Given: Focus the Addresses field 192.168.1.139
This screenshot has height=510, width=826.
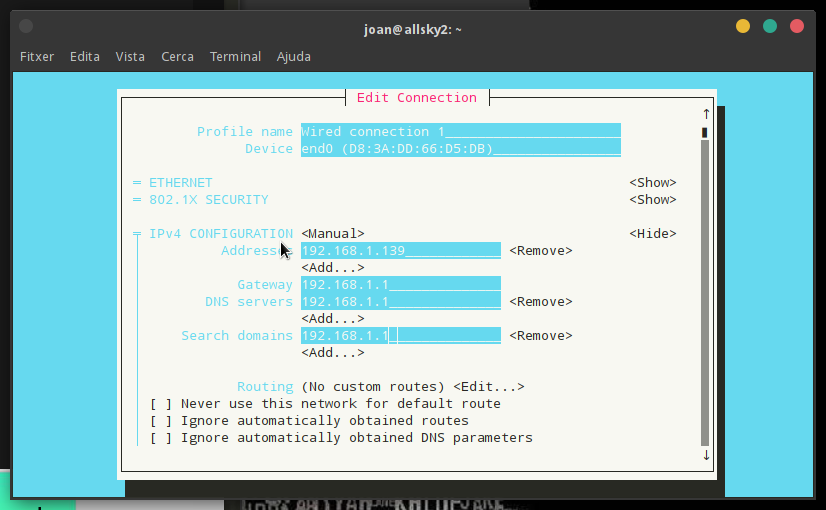Looking at the screenshot, I should 401,250.
